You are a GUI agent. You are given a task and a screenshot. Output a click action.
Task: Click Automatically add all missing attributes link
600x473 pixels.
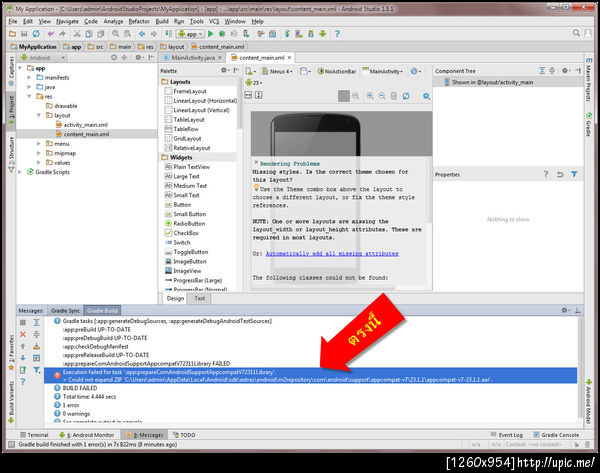pos(332,254)
